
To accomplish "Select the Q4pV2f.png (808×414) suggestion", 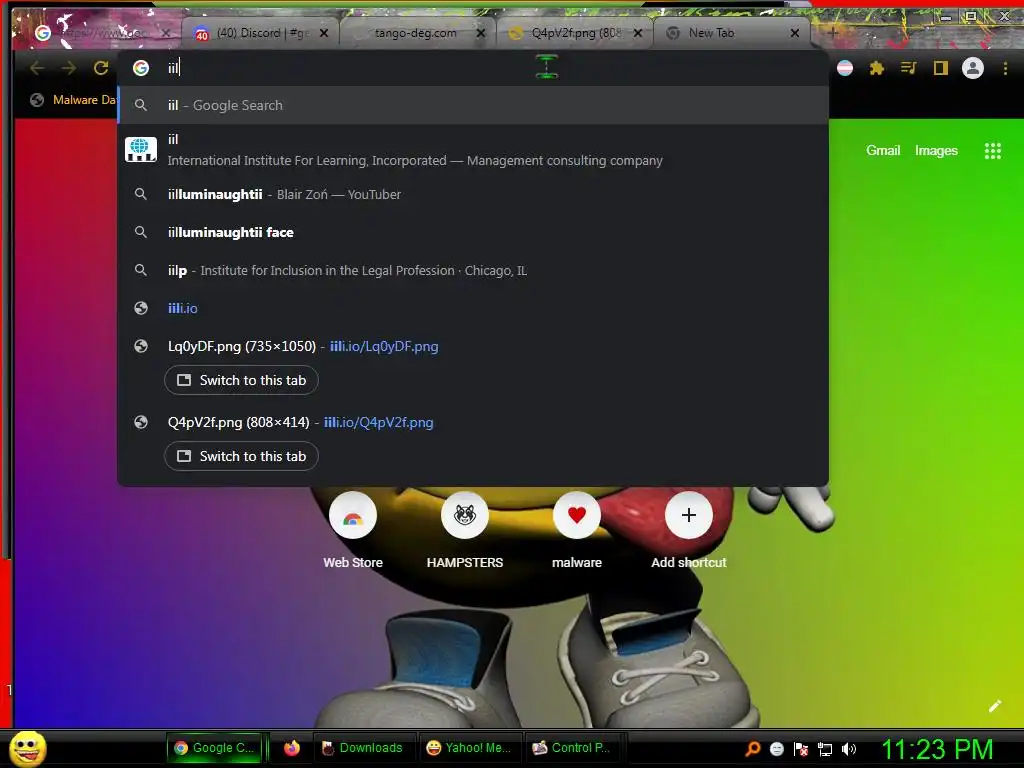I will (x=473, y=423).
